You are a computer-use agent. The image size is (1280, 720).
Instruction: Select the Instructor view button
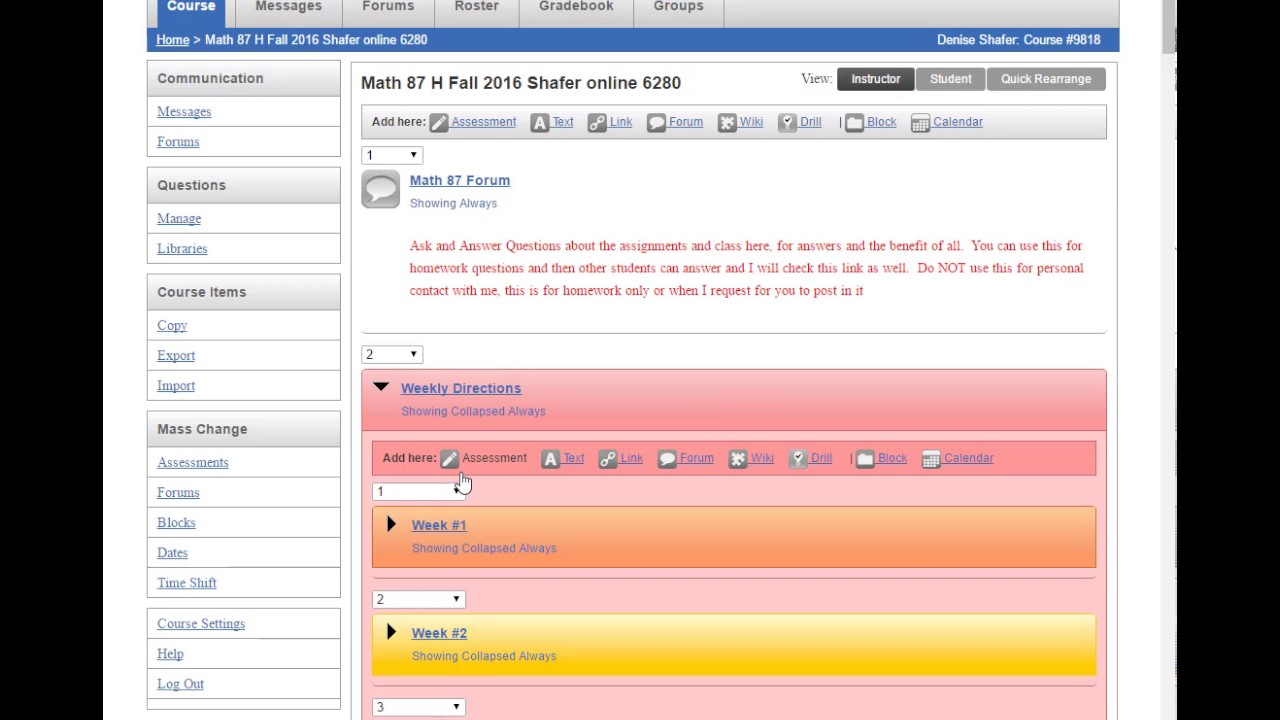[875, 79]
